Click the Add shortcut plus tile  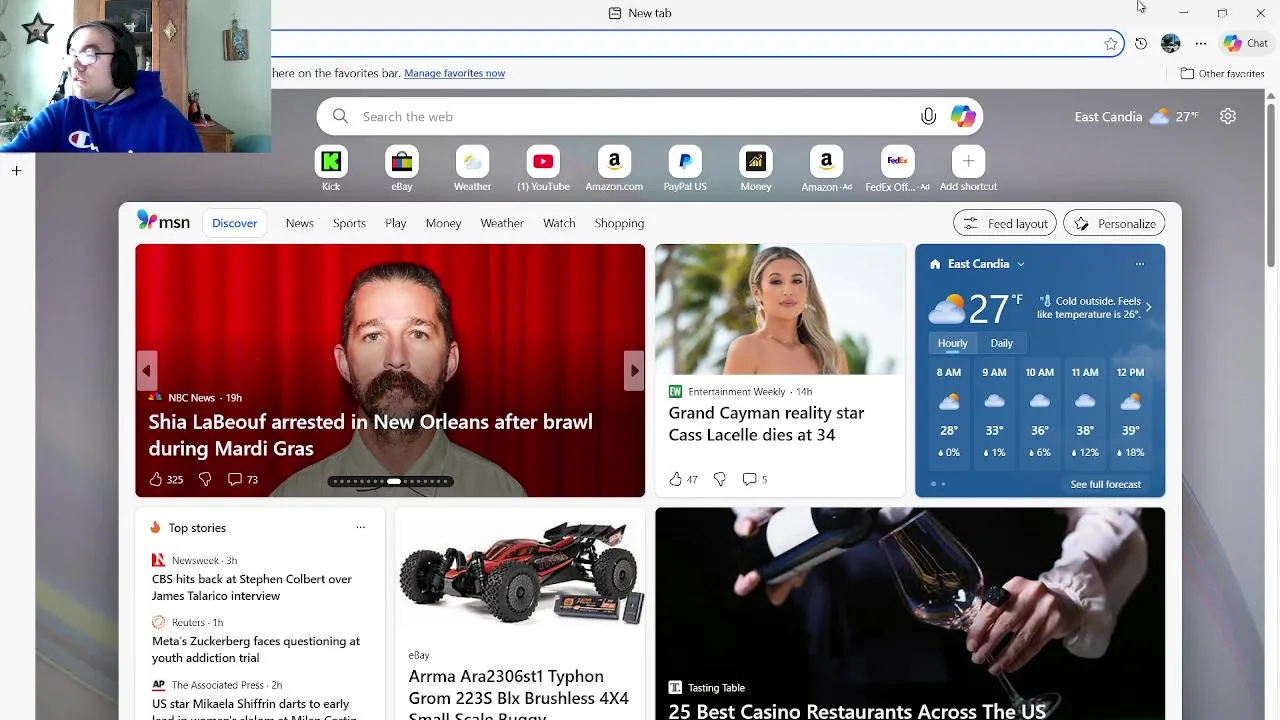coord(968,168)
